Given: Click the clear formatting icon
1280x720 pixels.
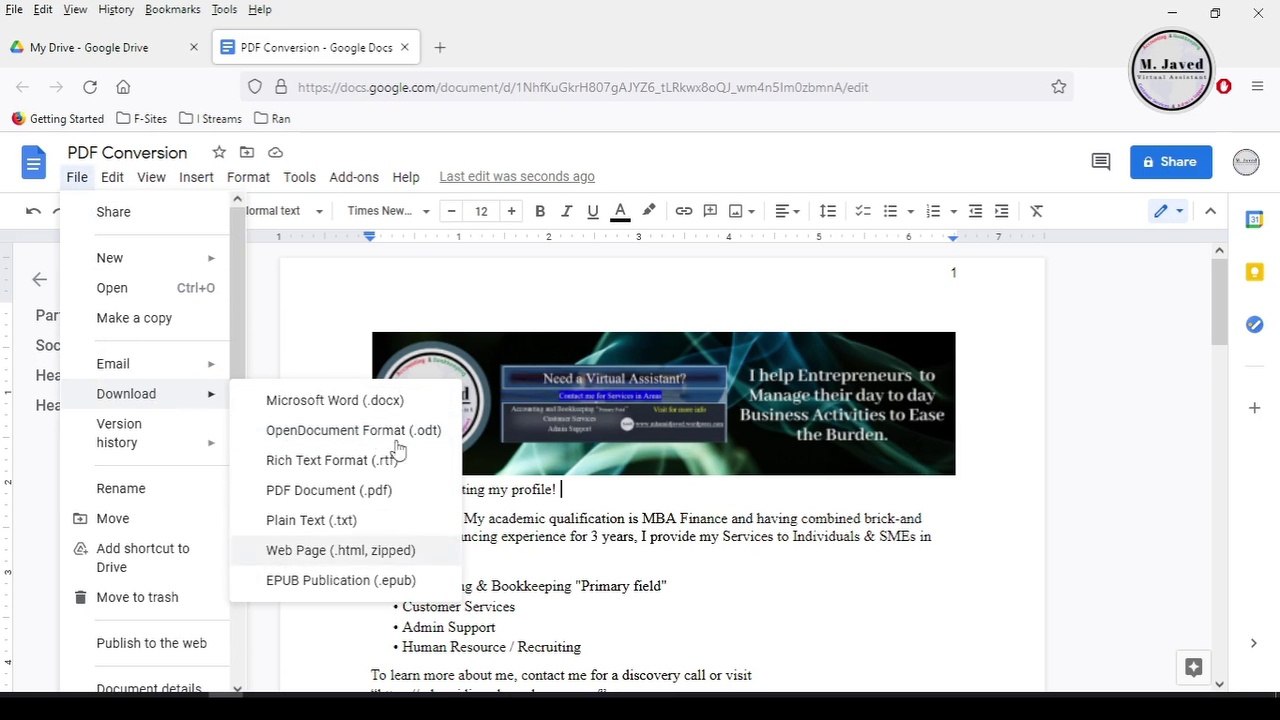Looking at the screenshot, I should coord(1037,211).
